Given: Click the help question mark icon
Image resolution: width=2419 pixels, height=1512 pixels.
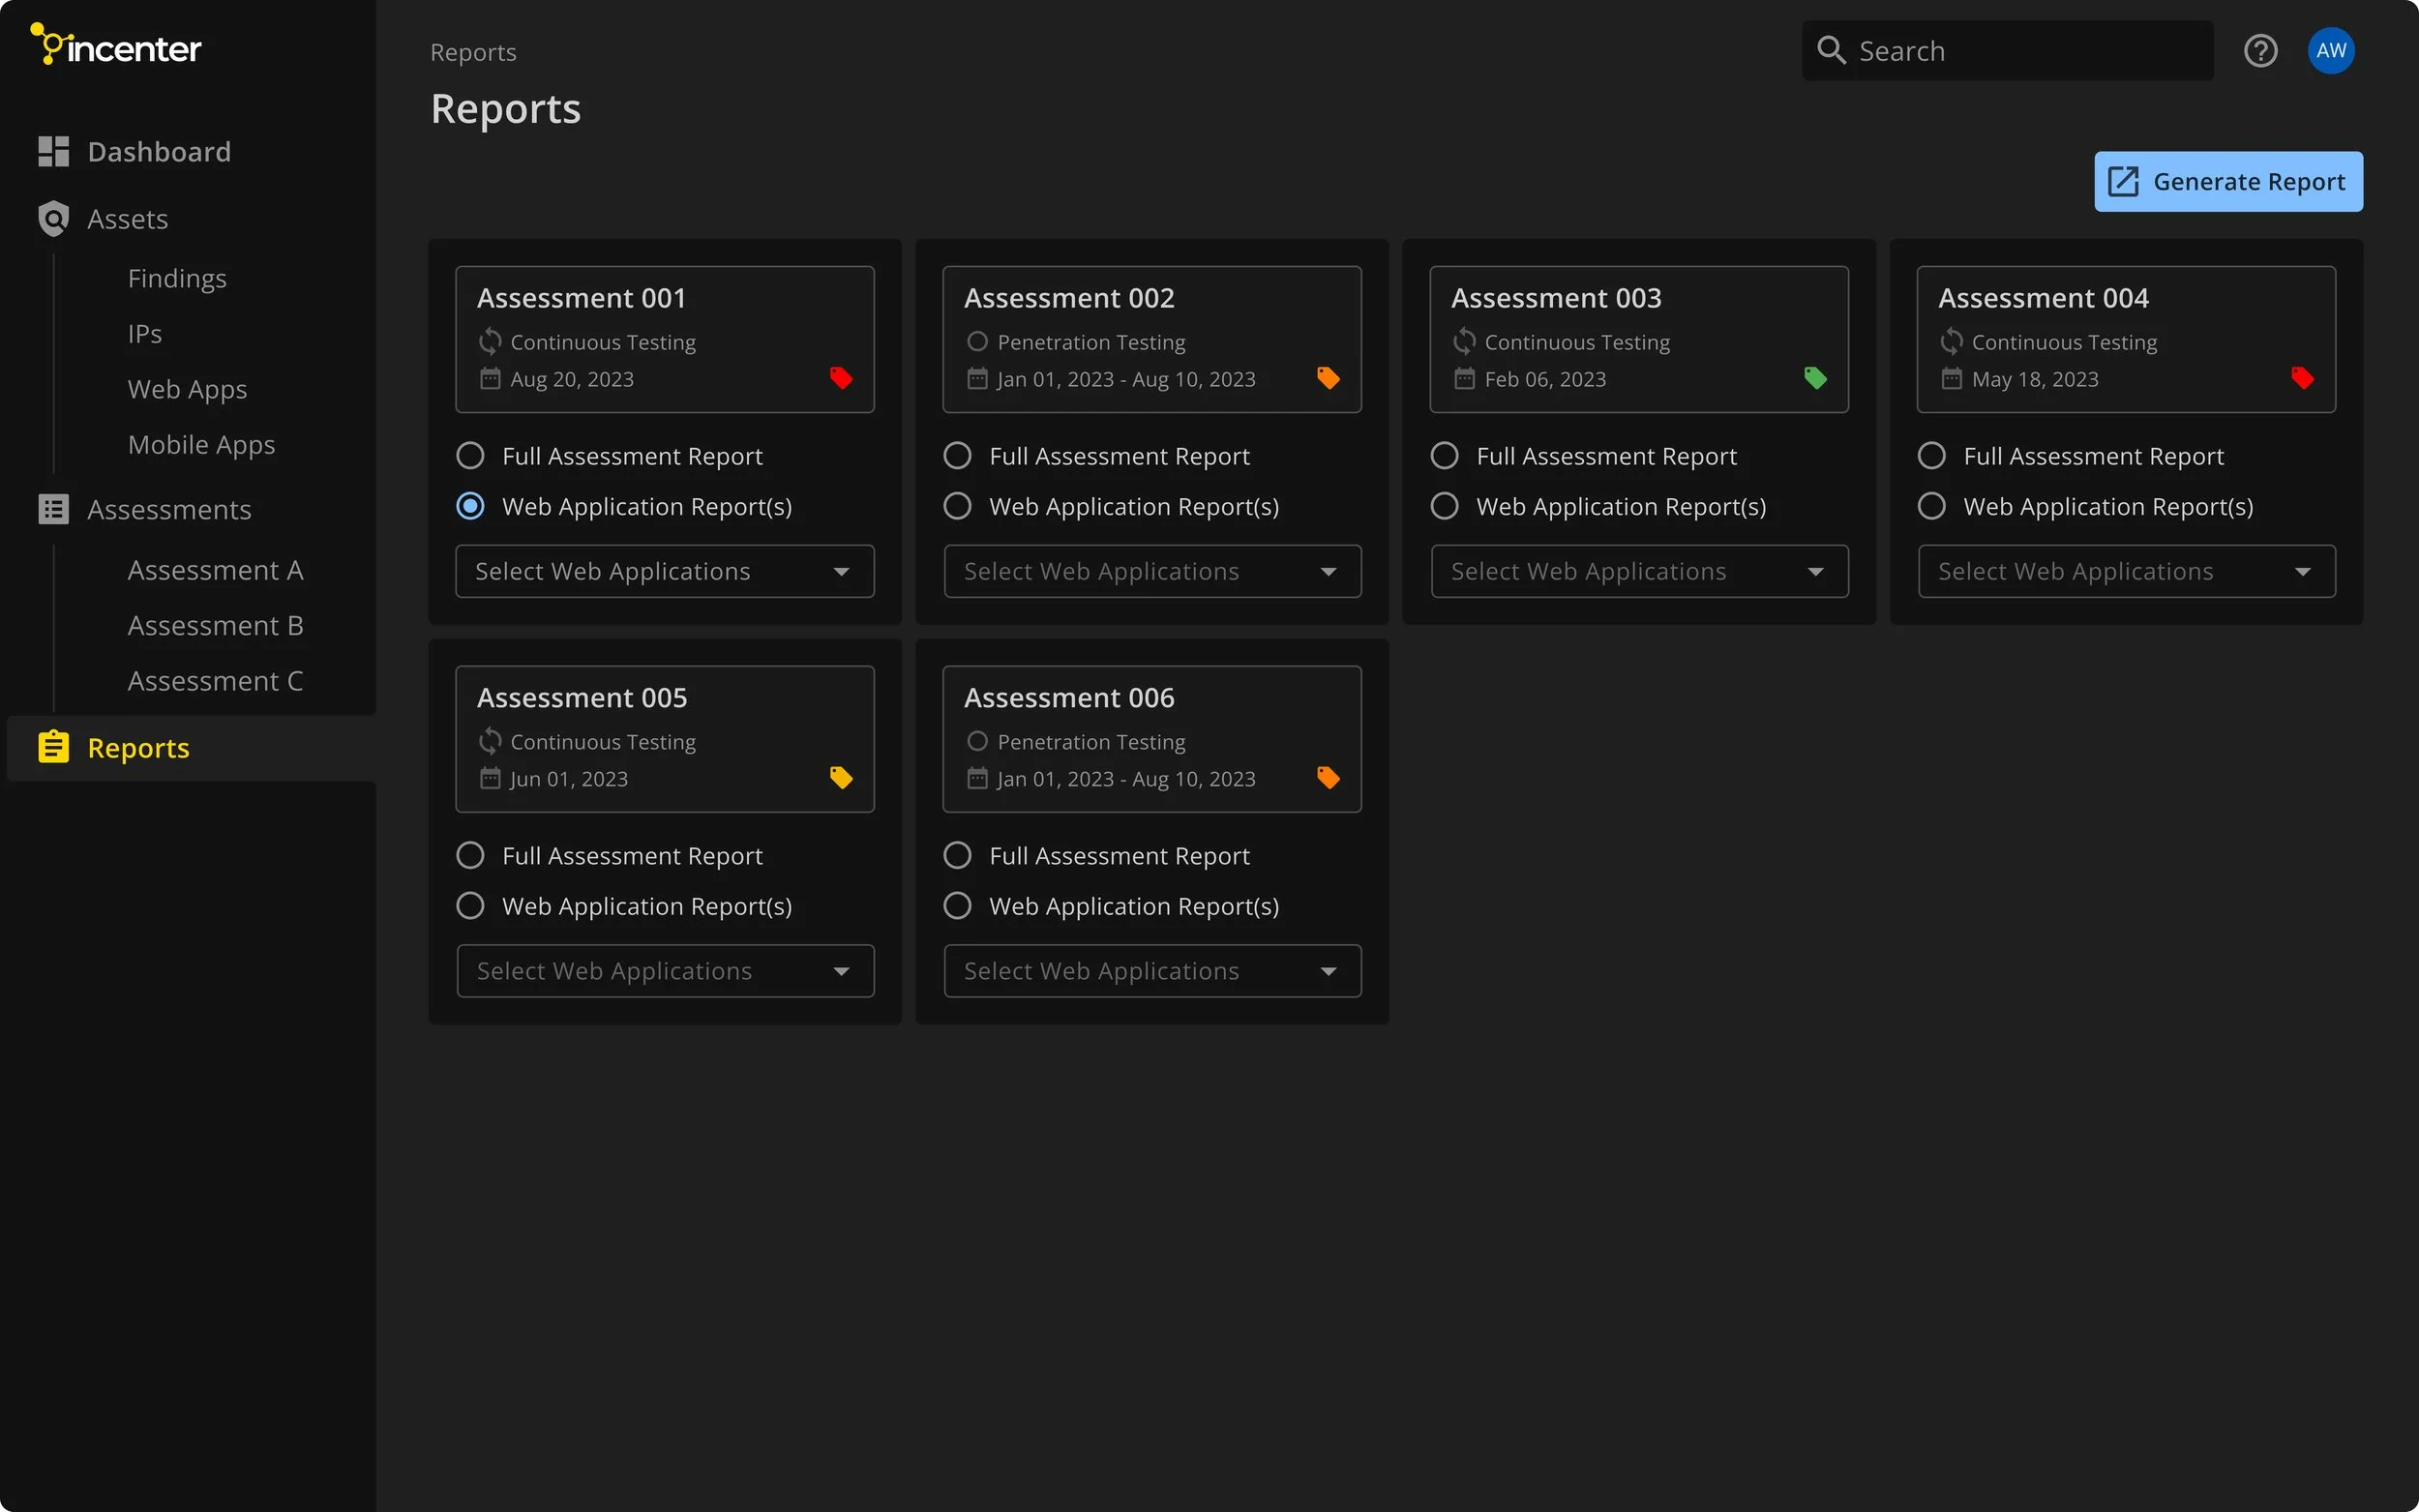Looking at the screenshot, I should coord(2260,51).
